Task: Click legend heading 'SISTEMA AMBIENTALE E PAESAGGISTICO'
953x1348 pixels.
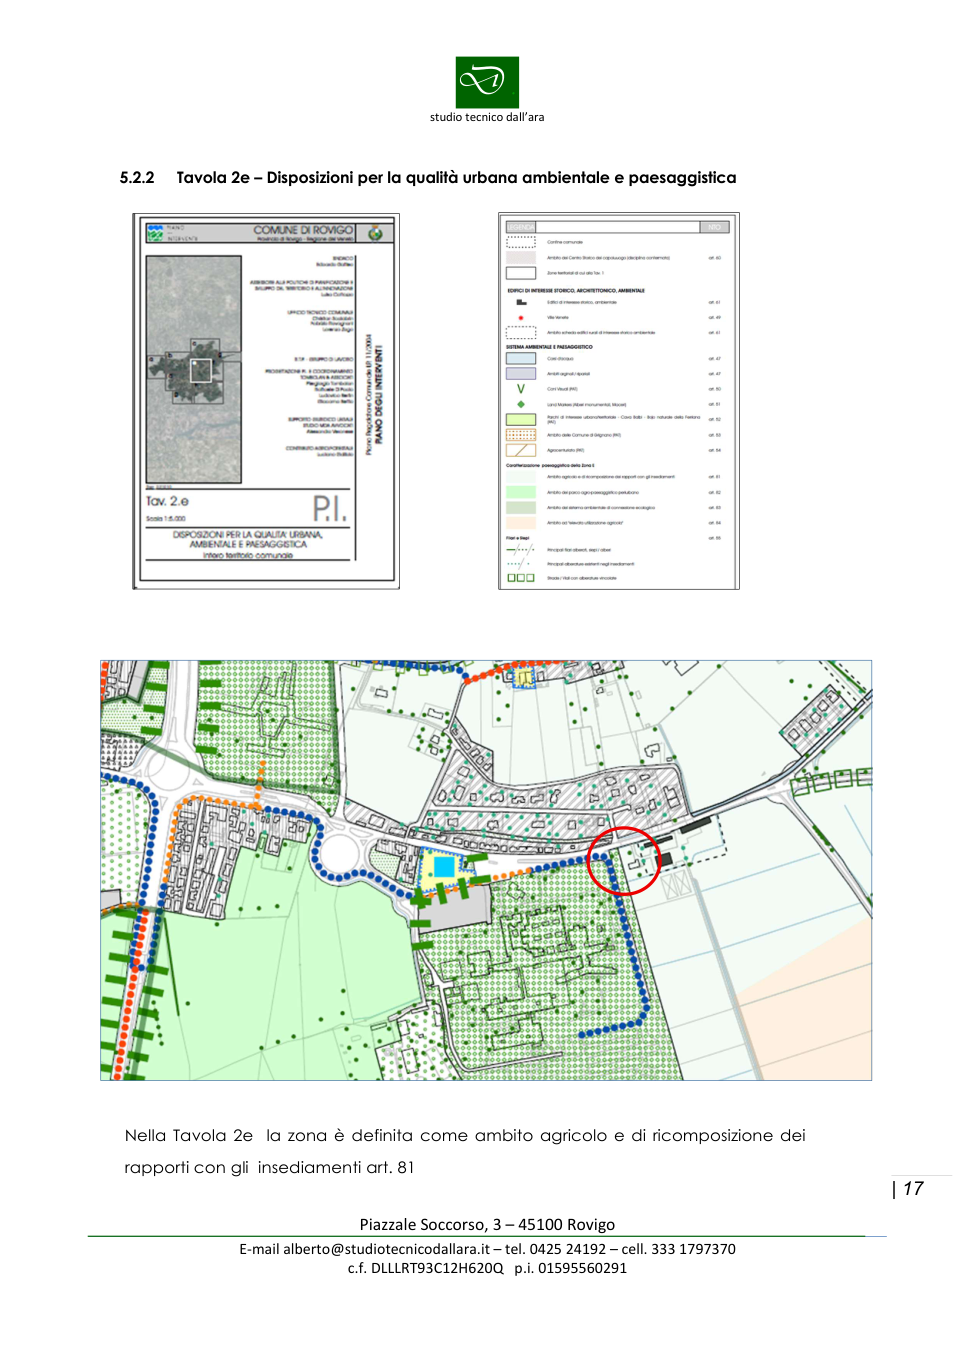Action: point(549,347)
